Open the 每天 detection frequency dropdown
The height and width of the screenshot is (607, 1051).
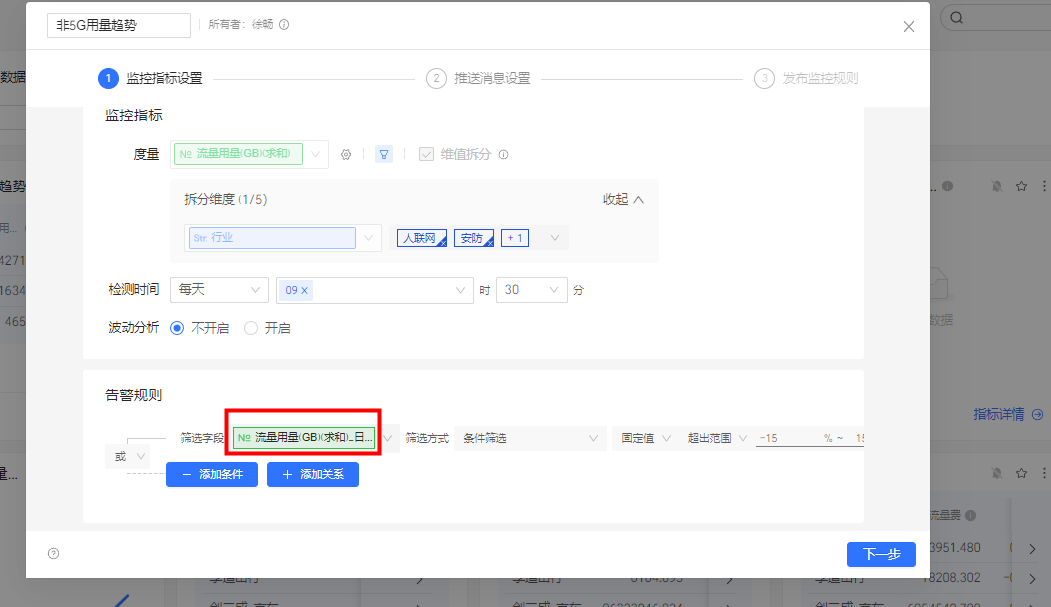[219, 290]
